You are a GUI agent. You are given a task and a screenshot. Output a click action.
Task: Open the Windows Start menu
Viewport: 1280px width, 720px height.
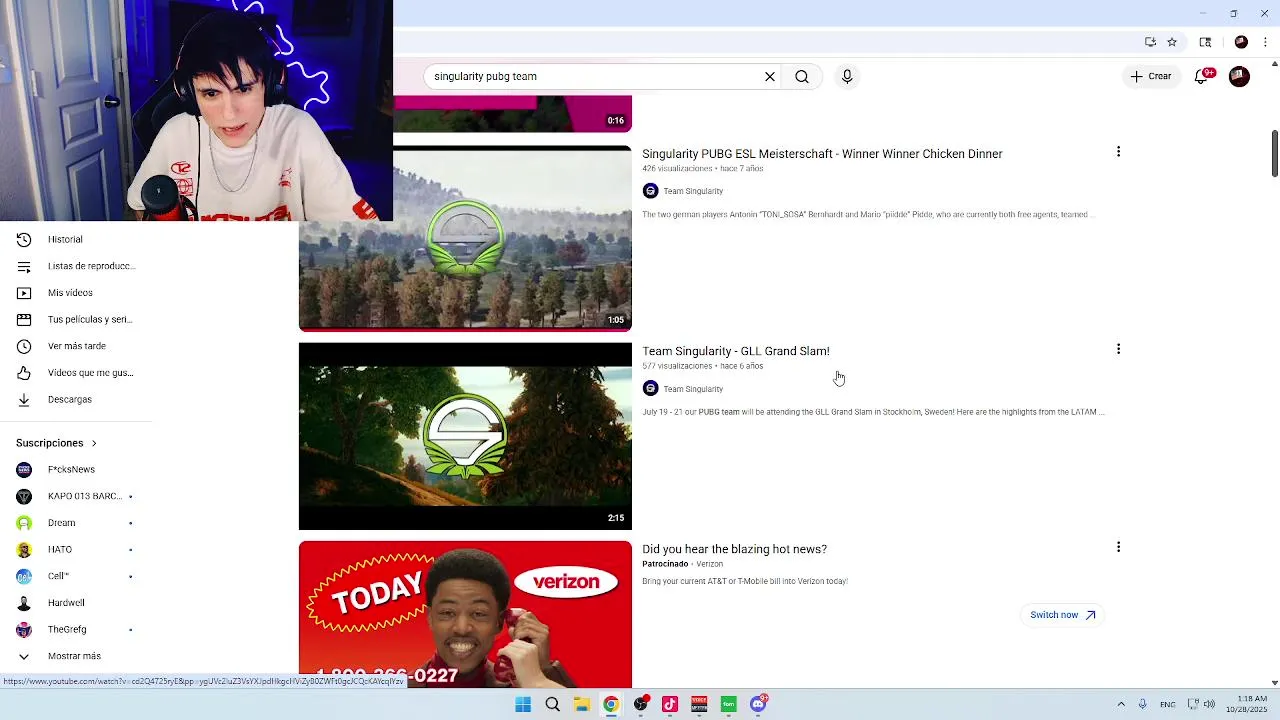point(523,704)
